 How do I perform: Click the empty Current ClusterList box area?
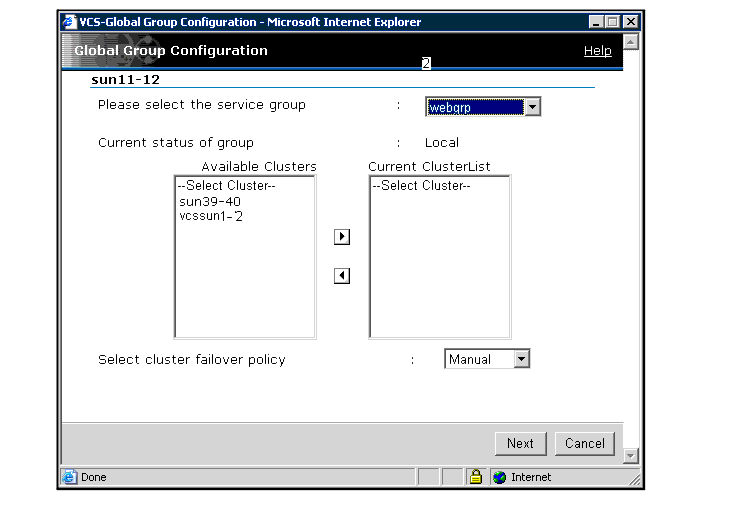439,270
